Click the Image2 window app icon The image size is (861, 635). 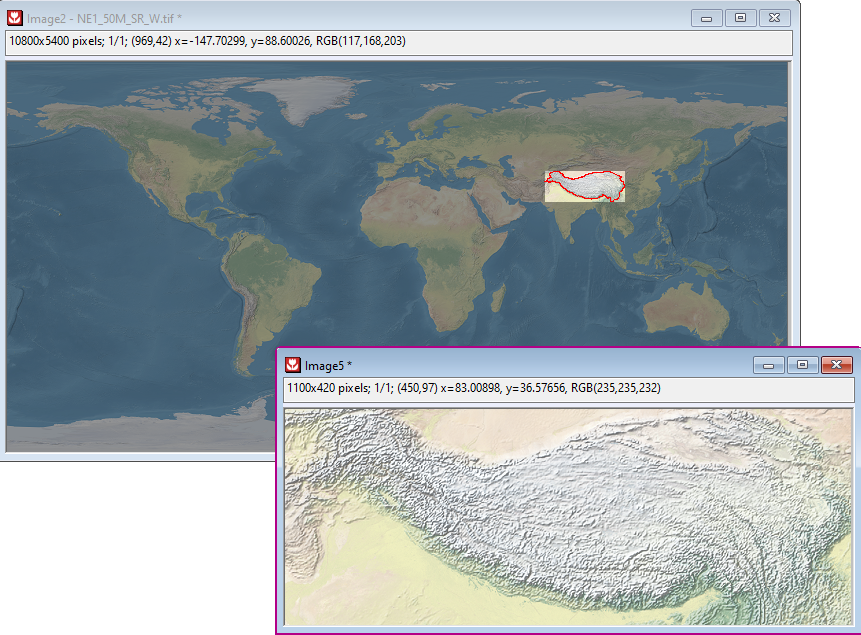[15, 18]
